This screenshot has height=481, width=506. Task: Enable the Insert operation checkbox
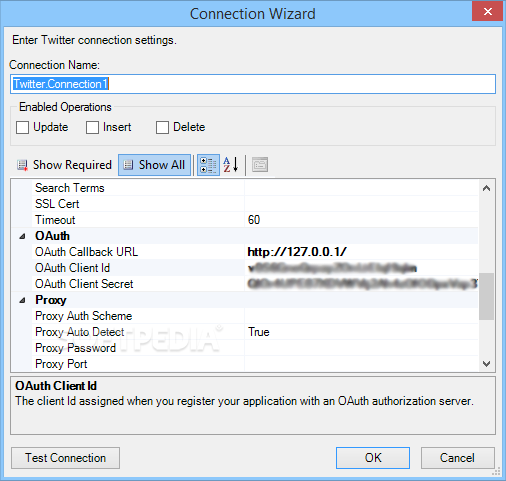tap(92, 127)
